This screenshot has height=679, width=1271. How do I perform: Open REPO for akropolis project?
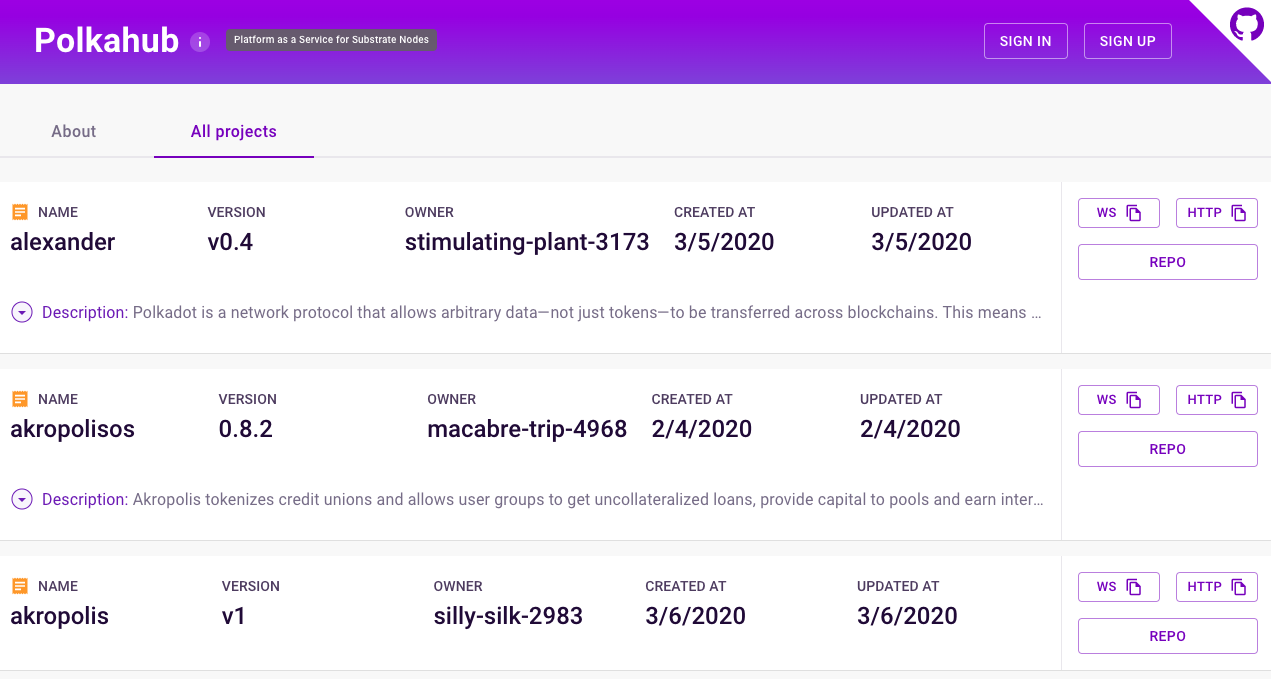1168,636
